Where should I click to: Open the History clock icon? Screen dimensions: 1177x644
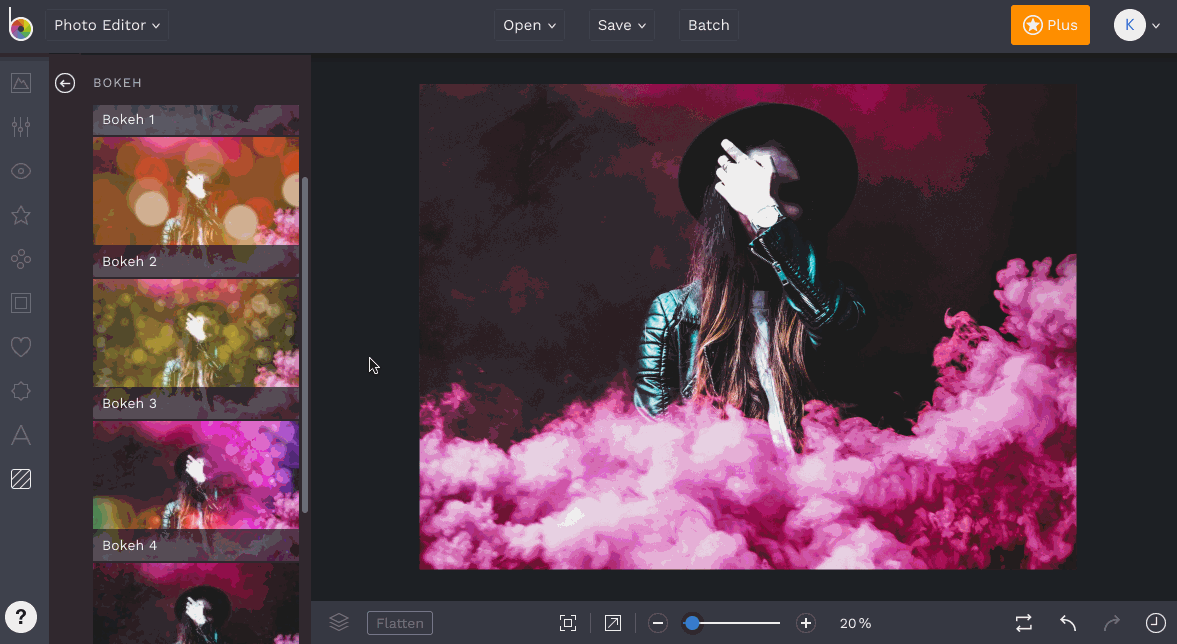coord(1156,623)
